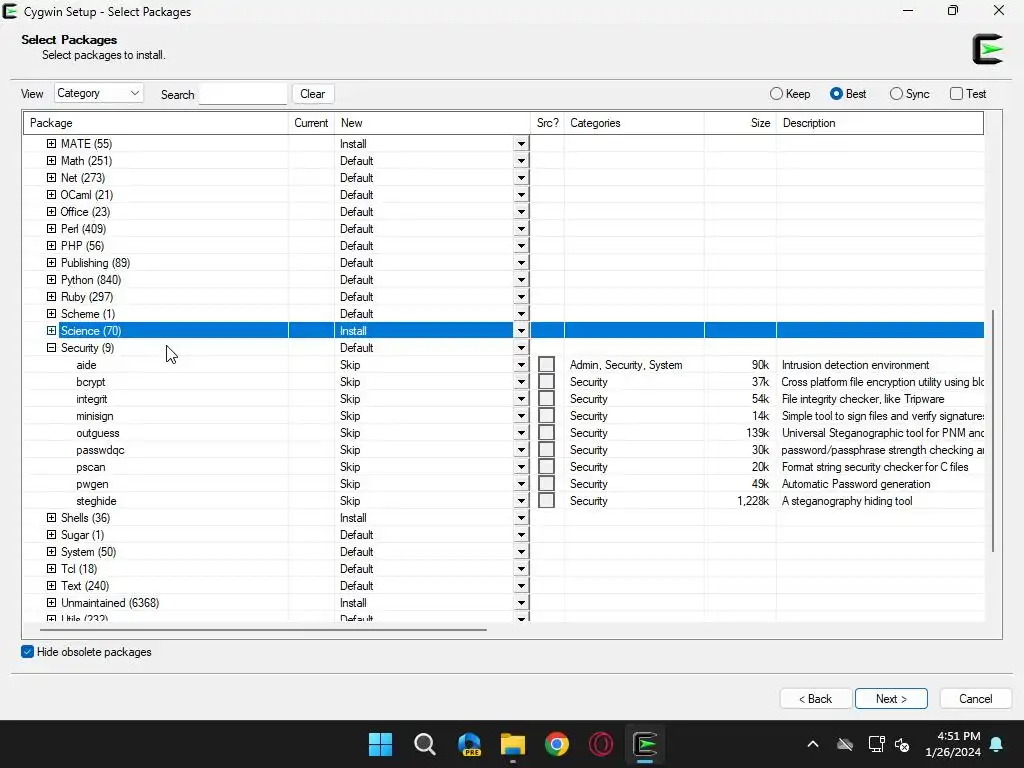1024x768 pixels.
Task: Open taskbar Search icon
Action: pos(424,744)
